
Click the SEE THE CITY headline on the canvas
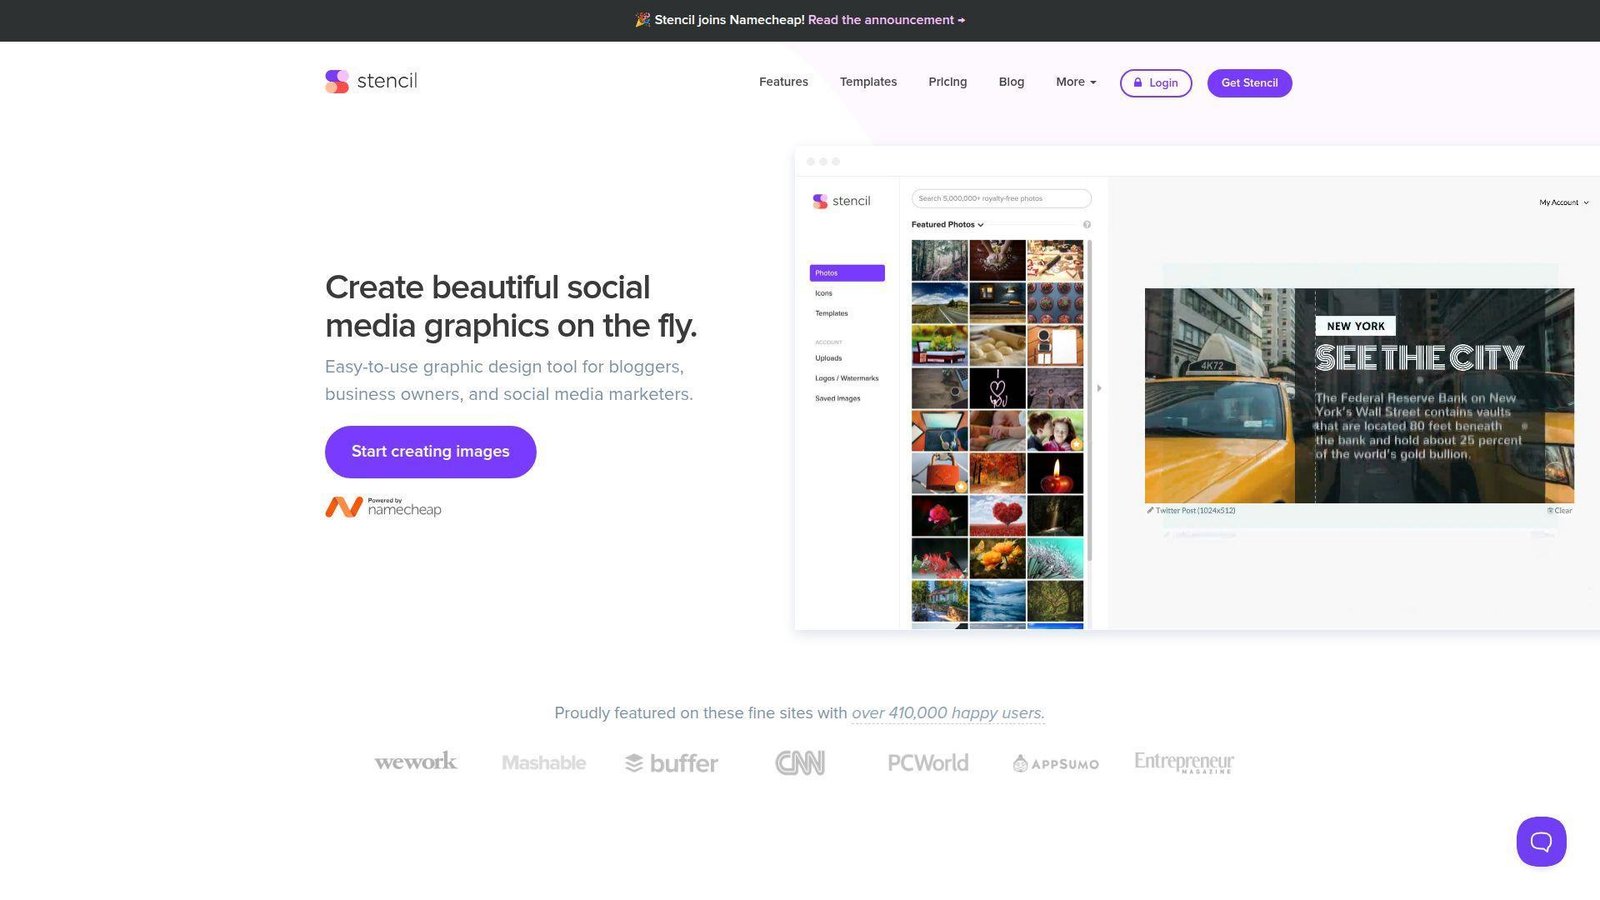pyautogui.click(x=1419, y=358)
